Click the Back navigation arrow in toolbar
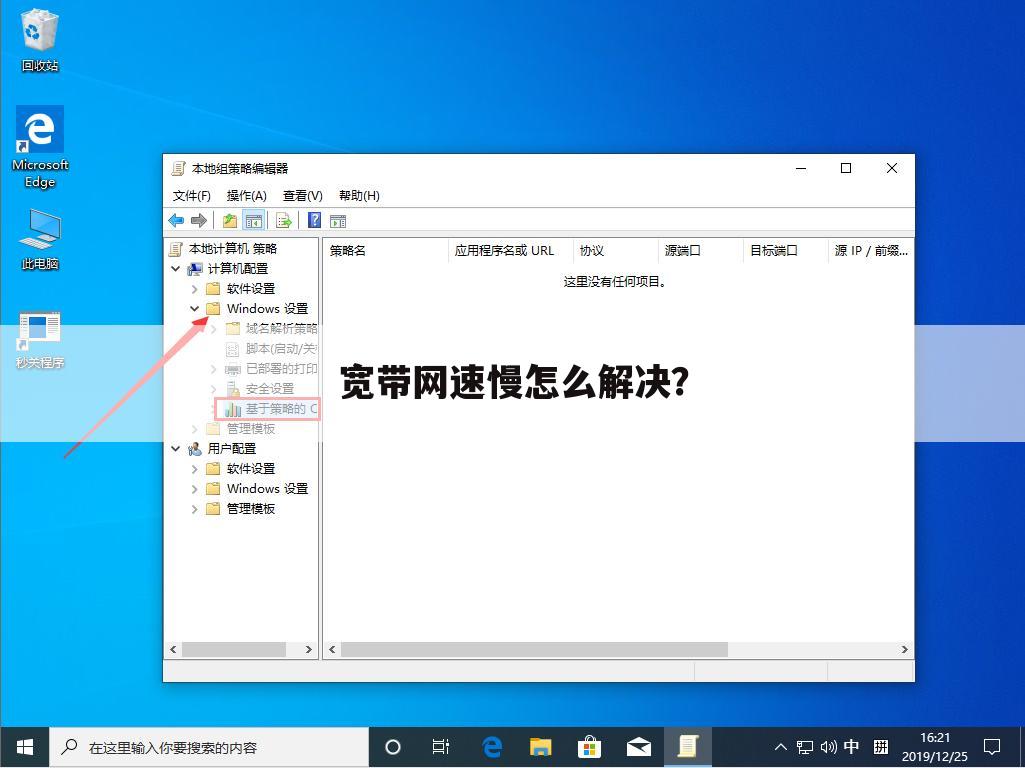1025x768 pixels. (x=176, y=220)
